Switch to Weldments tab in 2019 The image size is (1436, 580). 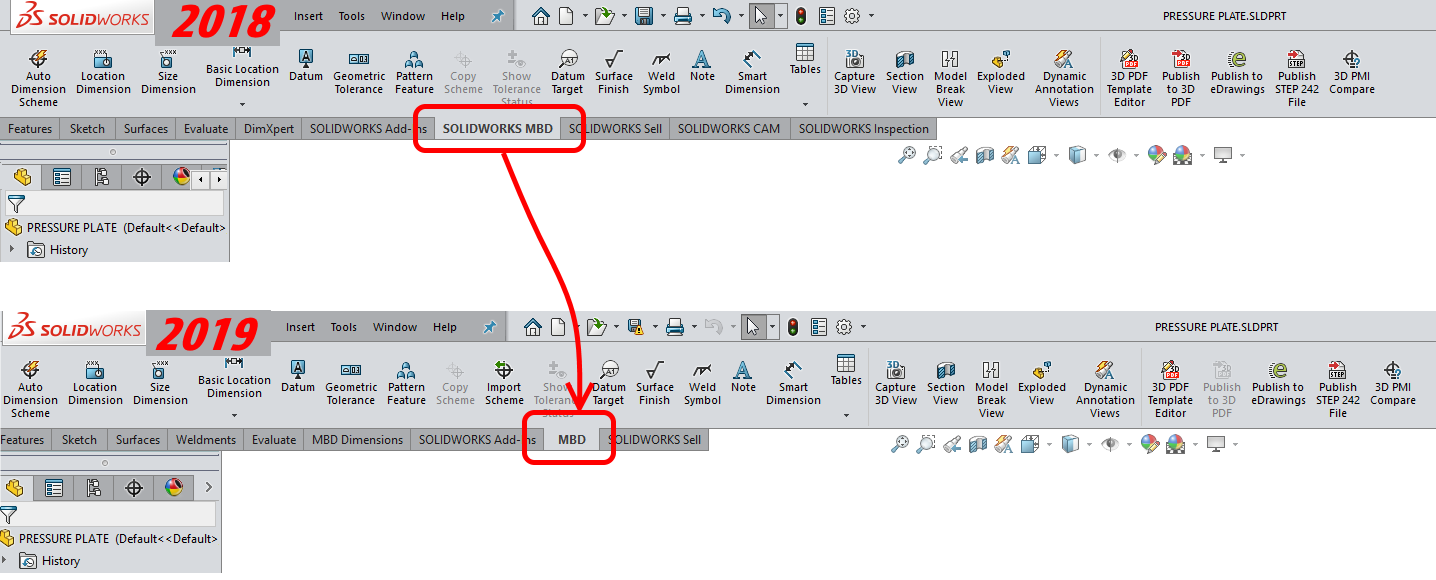(206, 439)
